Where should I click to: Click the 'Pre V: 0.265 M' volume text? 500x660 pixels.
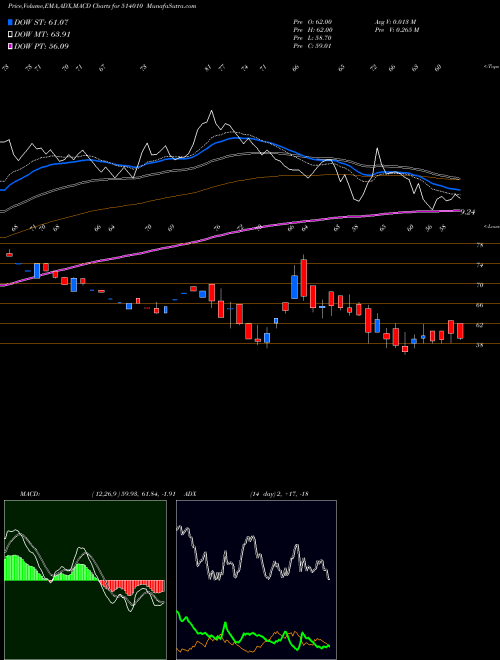pos(396,30)
